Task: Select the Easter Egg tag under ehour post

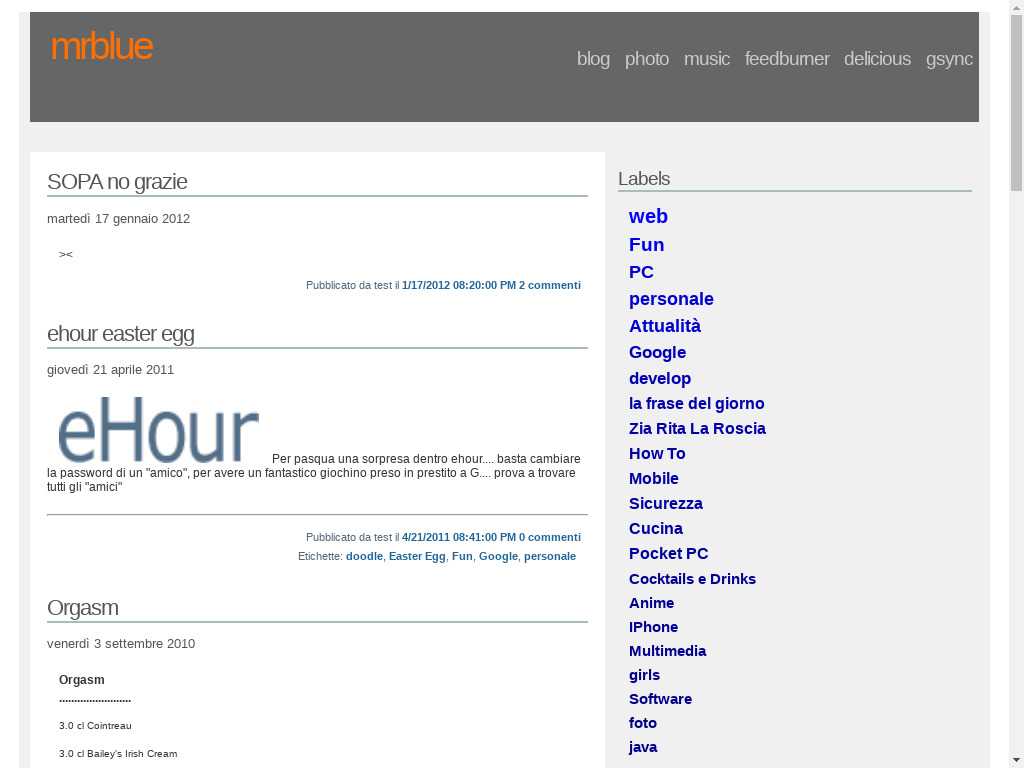Action: pyautogui.click(x=417, y=556)
